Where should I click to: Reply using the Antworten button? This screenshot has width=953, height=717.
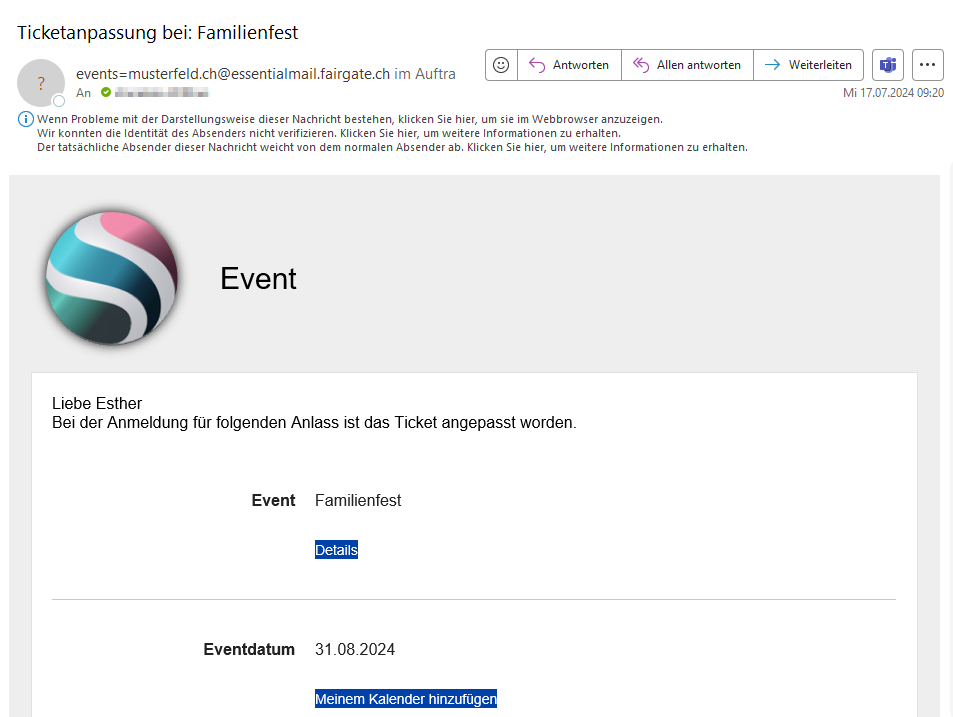(x=569, y=65)
